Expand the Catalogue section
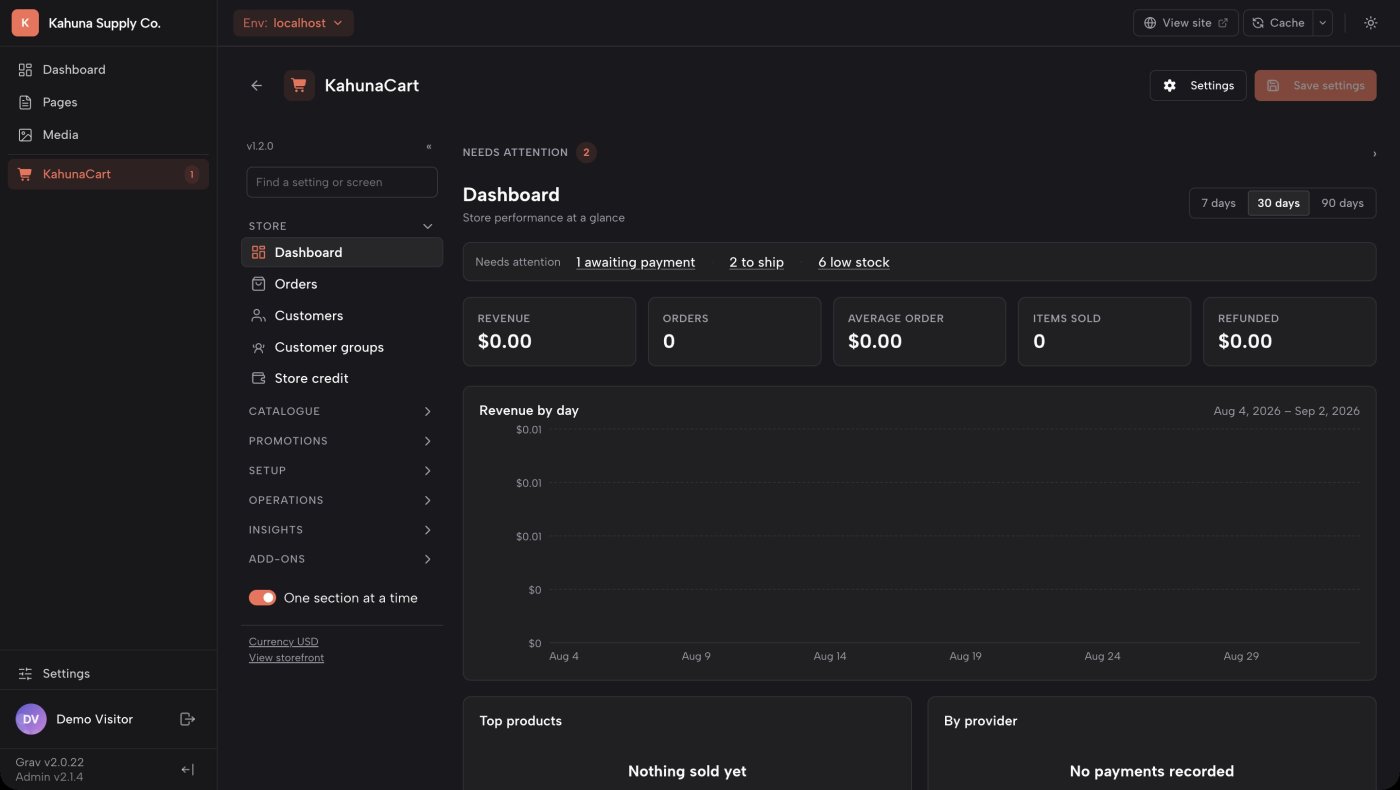 click(x=341, y=411)
